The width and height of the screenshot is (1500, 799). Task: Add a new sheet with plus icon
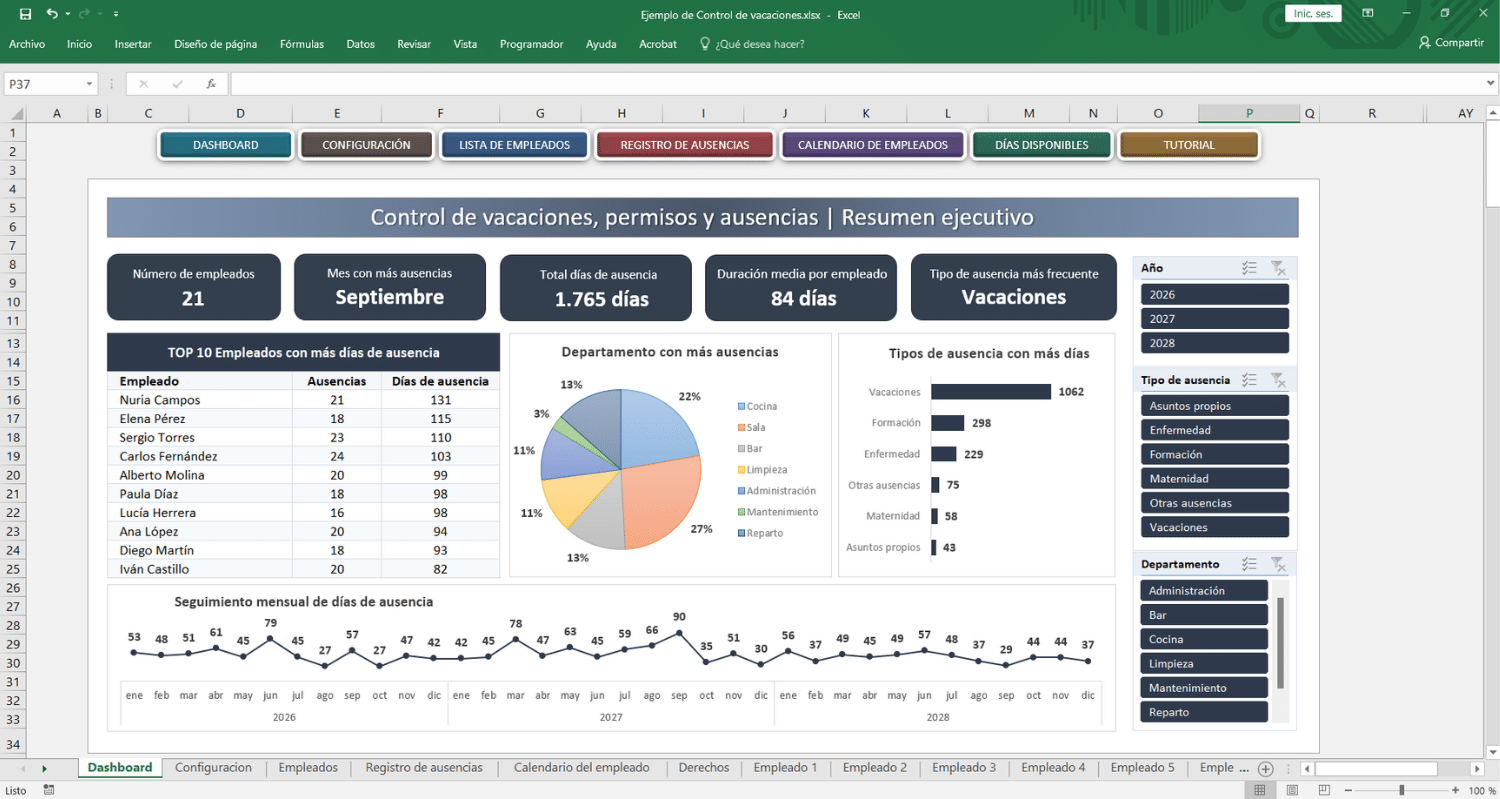[1265, 768]
